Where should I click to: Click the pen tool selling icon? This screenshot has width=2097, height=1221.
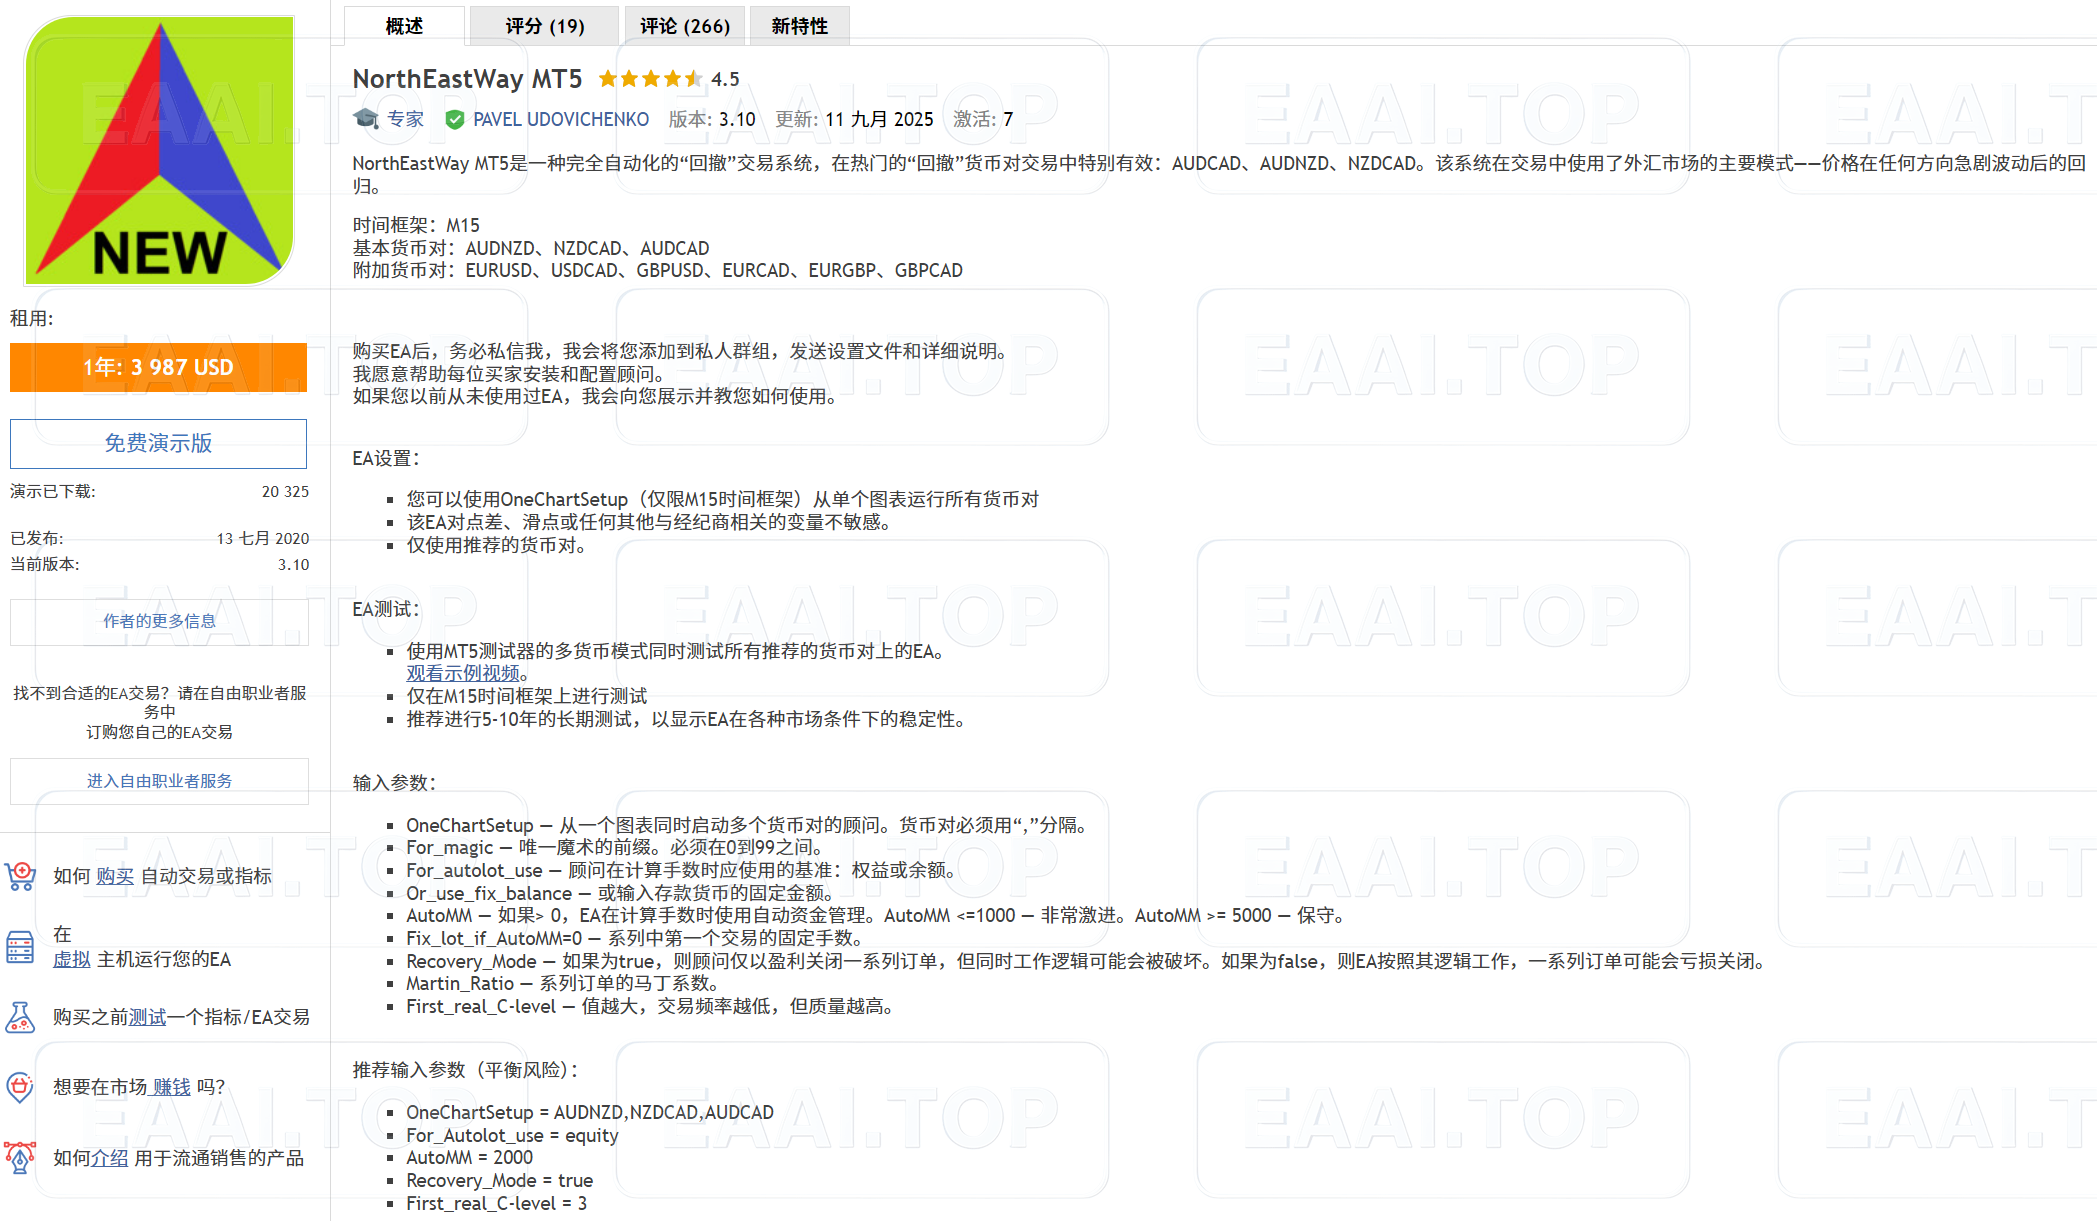click(x=21, y=1155)
